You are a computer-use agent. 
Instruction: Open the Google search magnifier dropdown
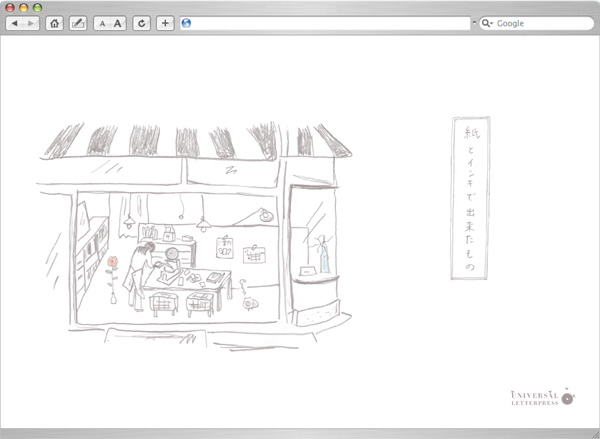click(x=487, y=23)
